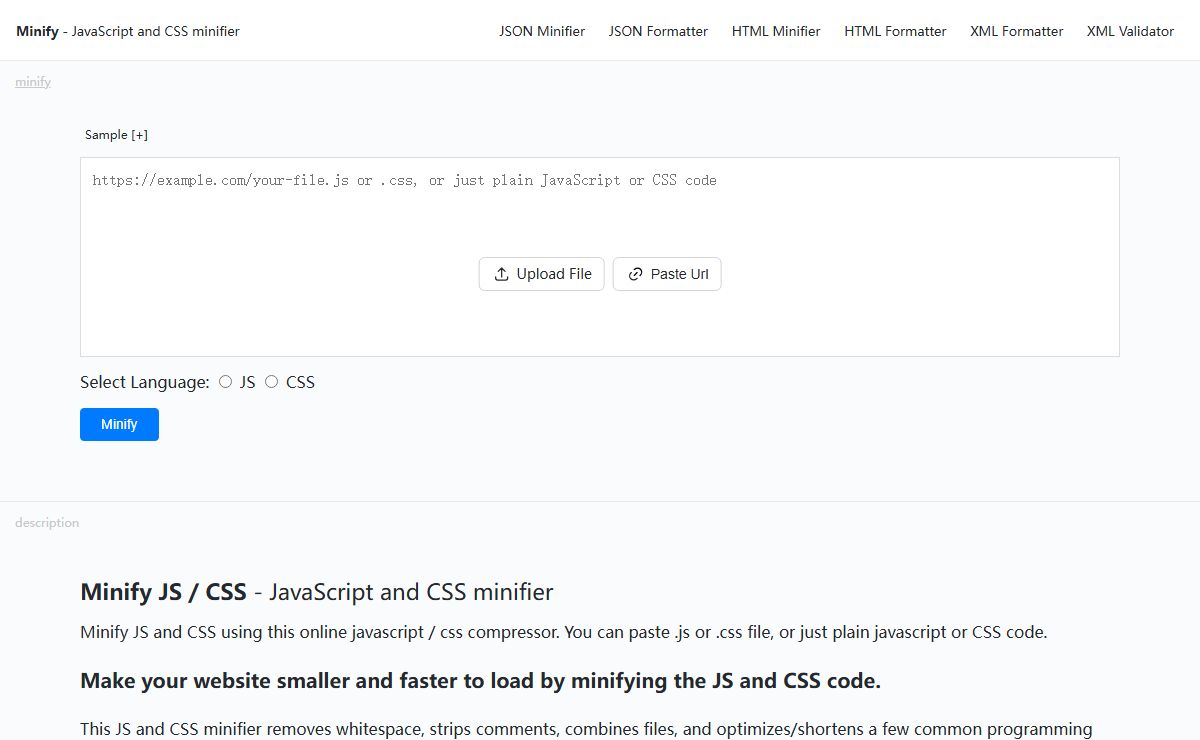The height and width of the screenshot is (740, 1200).
Task: Click the Paste Url button text
Action: (x=679, y=274)
